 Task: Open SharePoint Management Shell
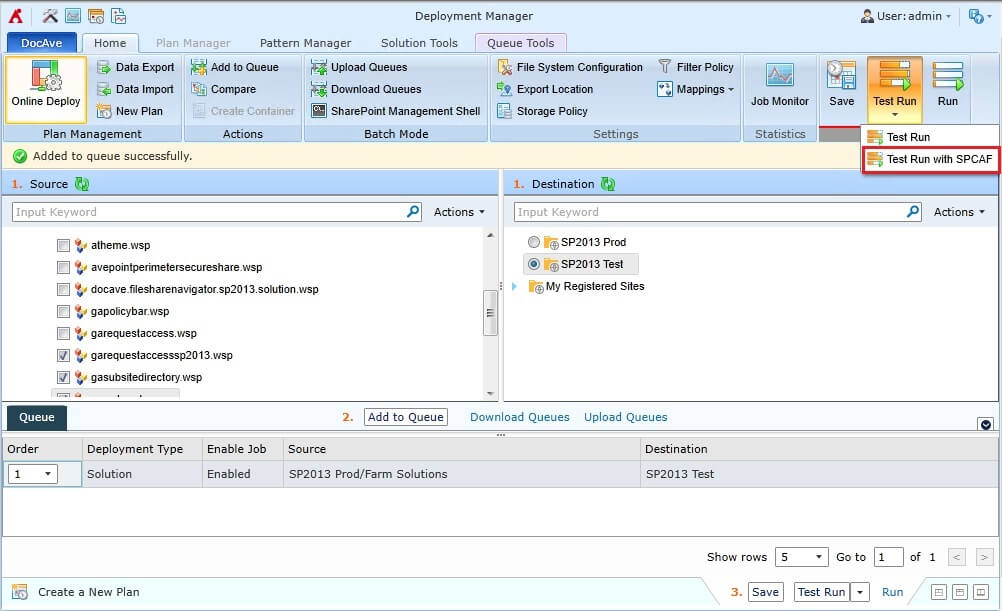point(396,111)
